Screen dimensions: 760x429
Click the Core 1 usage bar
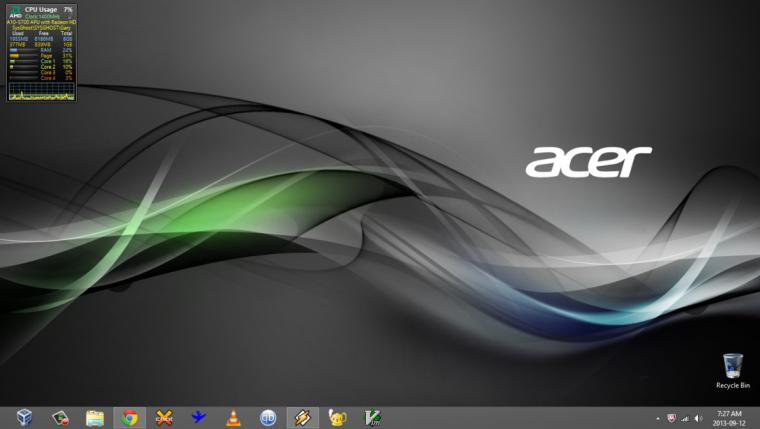24,62
